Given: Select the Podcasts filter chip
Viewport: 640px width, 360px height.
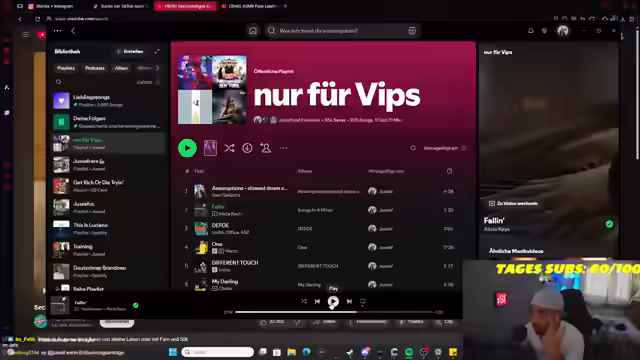Looking at the screenshot, I should pos(95,68).
